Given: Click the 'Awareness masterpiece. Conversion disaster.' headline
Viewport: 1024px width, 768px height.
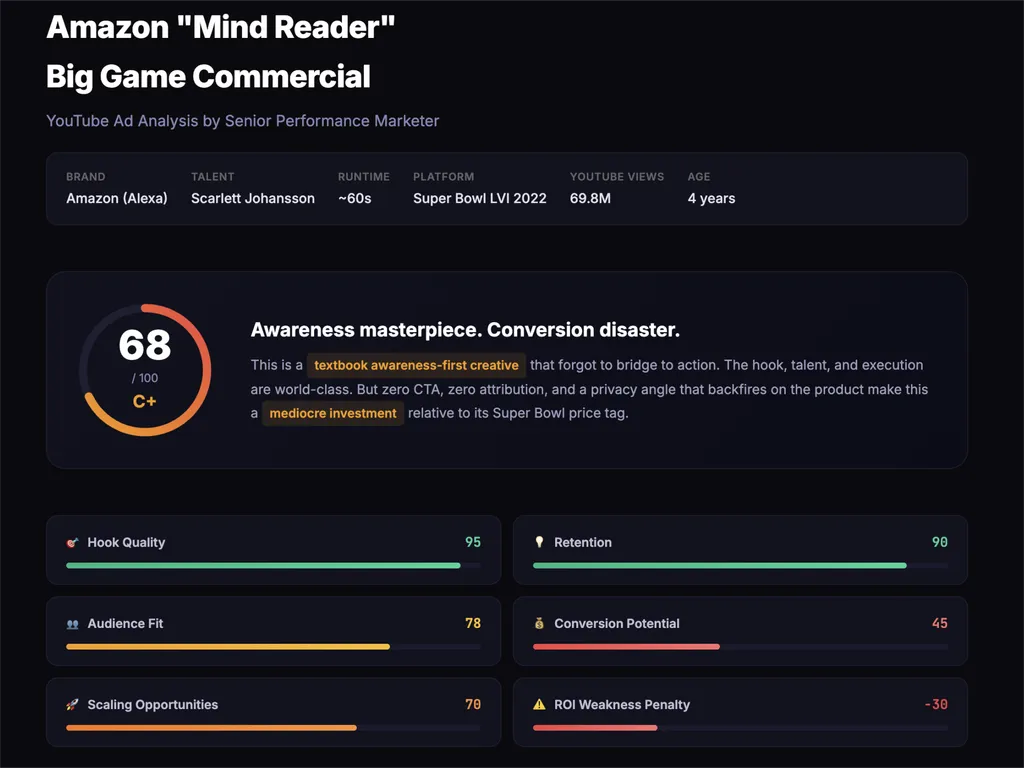Looking at the screenshot, I should pyautogui.click(x=465, y=330).
